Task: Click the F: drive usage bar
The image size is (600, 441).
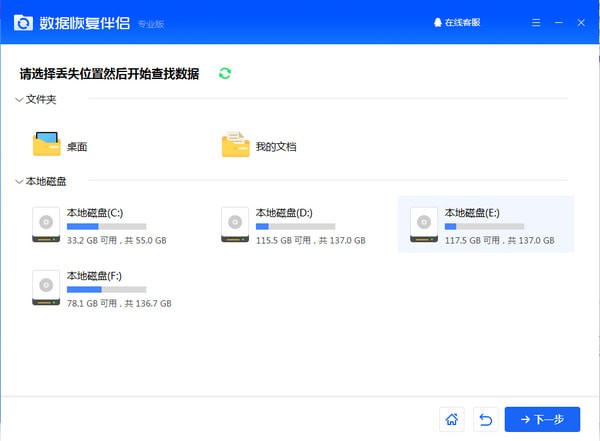Action: (x=106, y=289)
